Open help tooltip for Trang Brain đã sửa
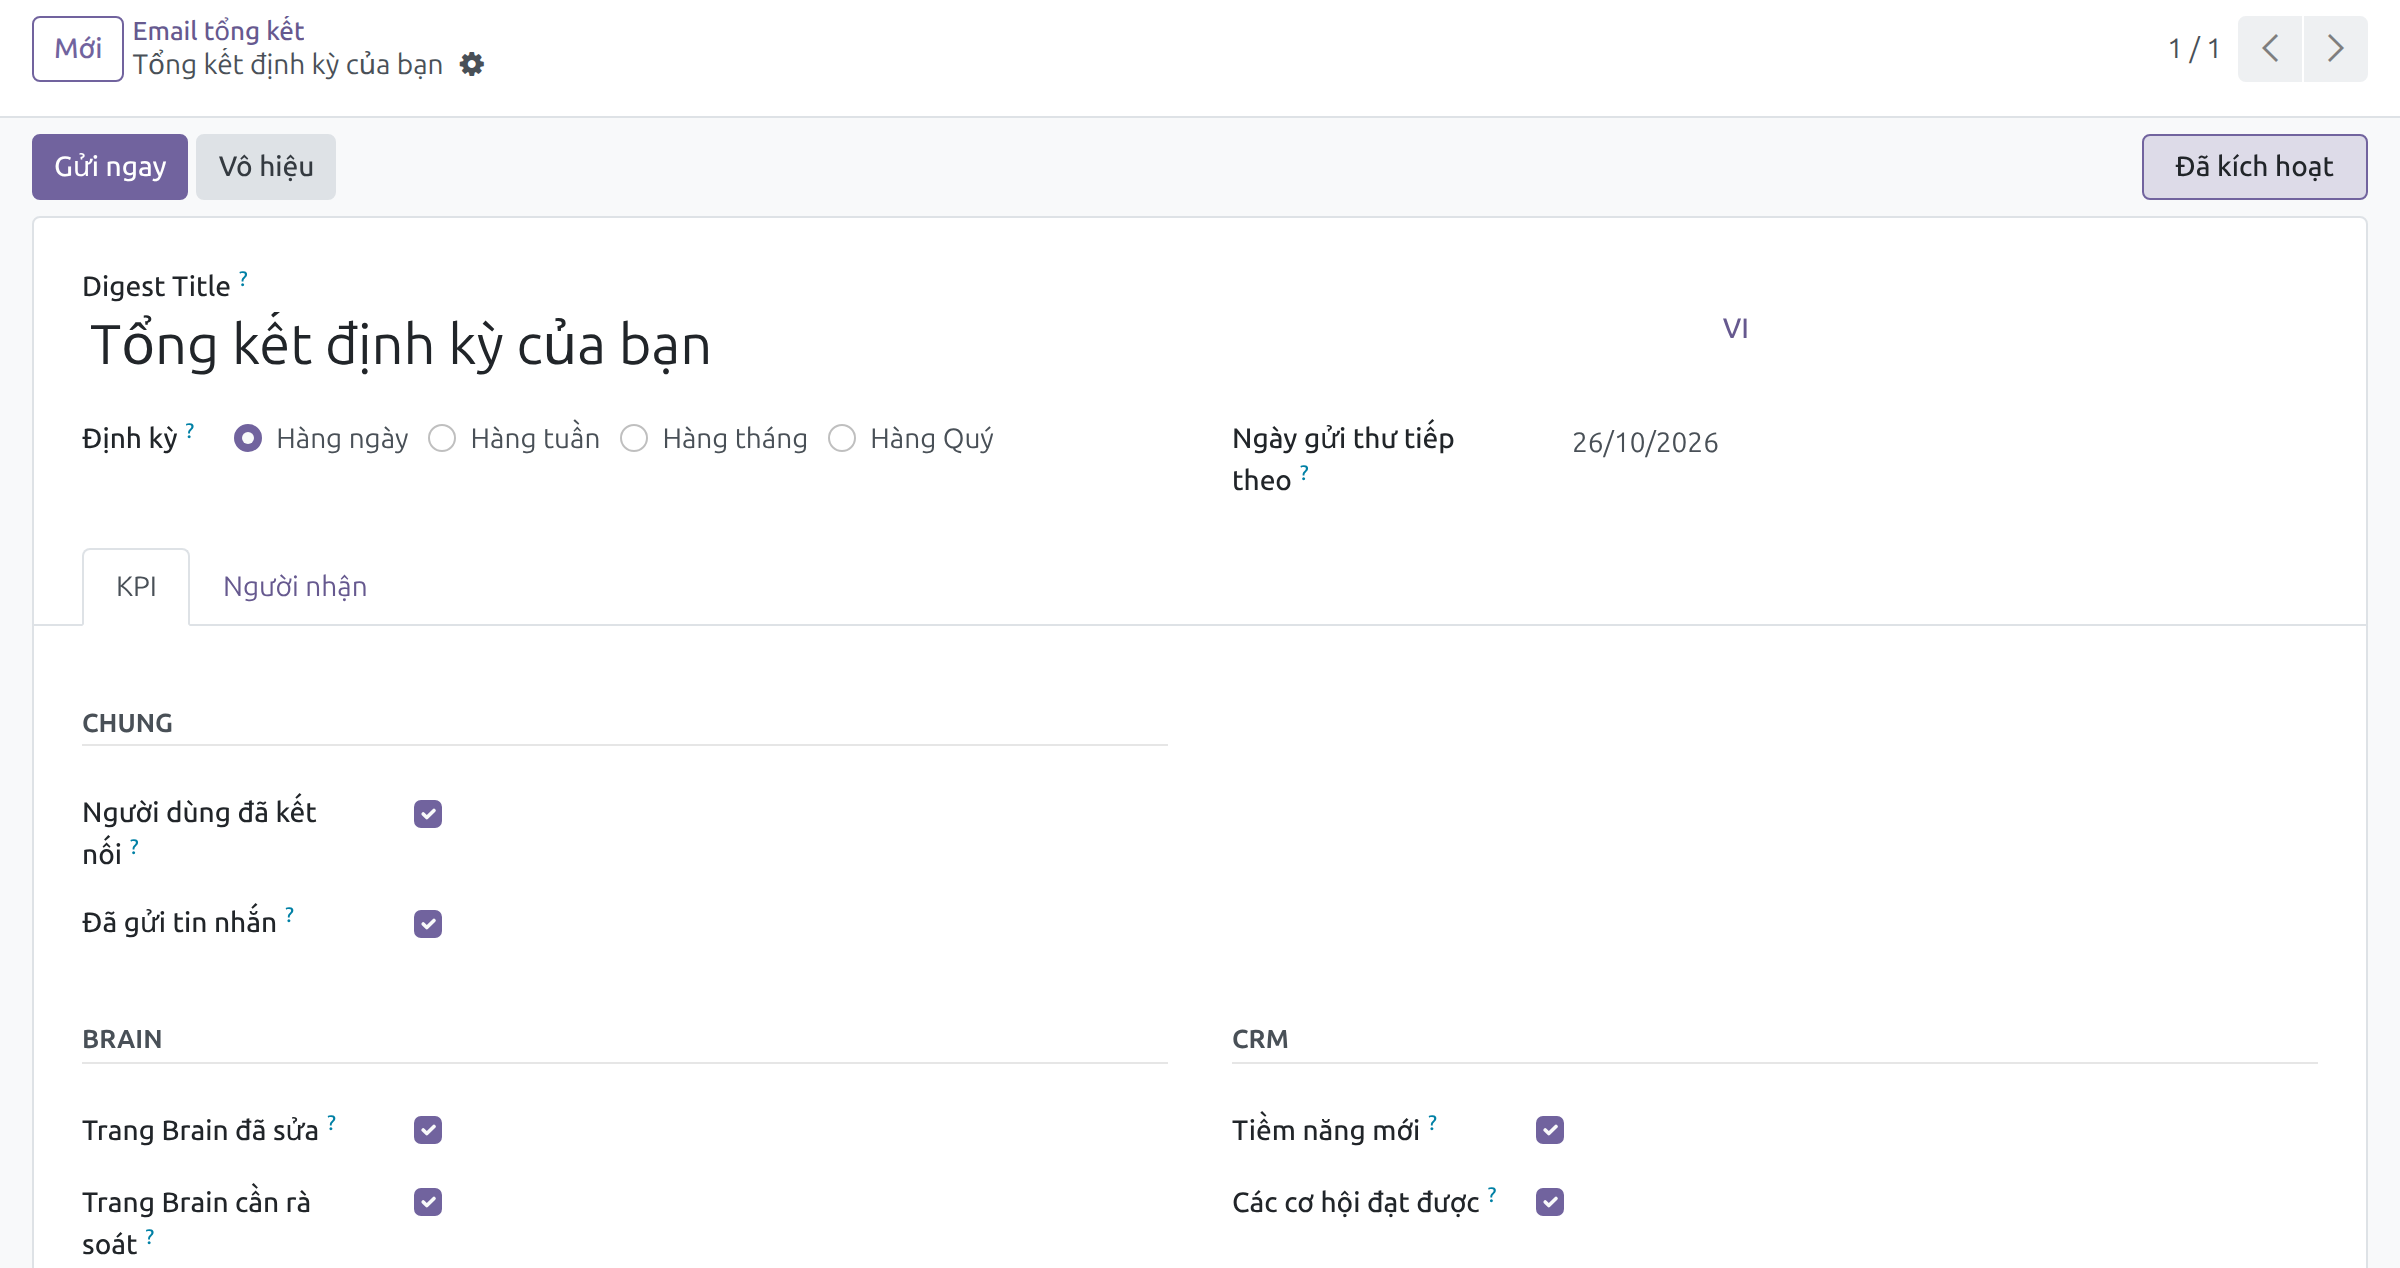The height and width of the screenshot is (1268, 2400). click(x=331, y=1123)
